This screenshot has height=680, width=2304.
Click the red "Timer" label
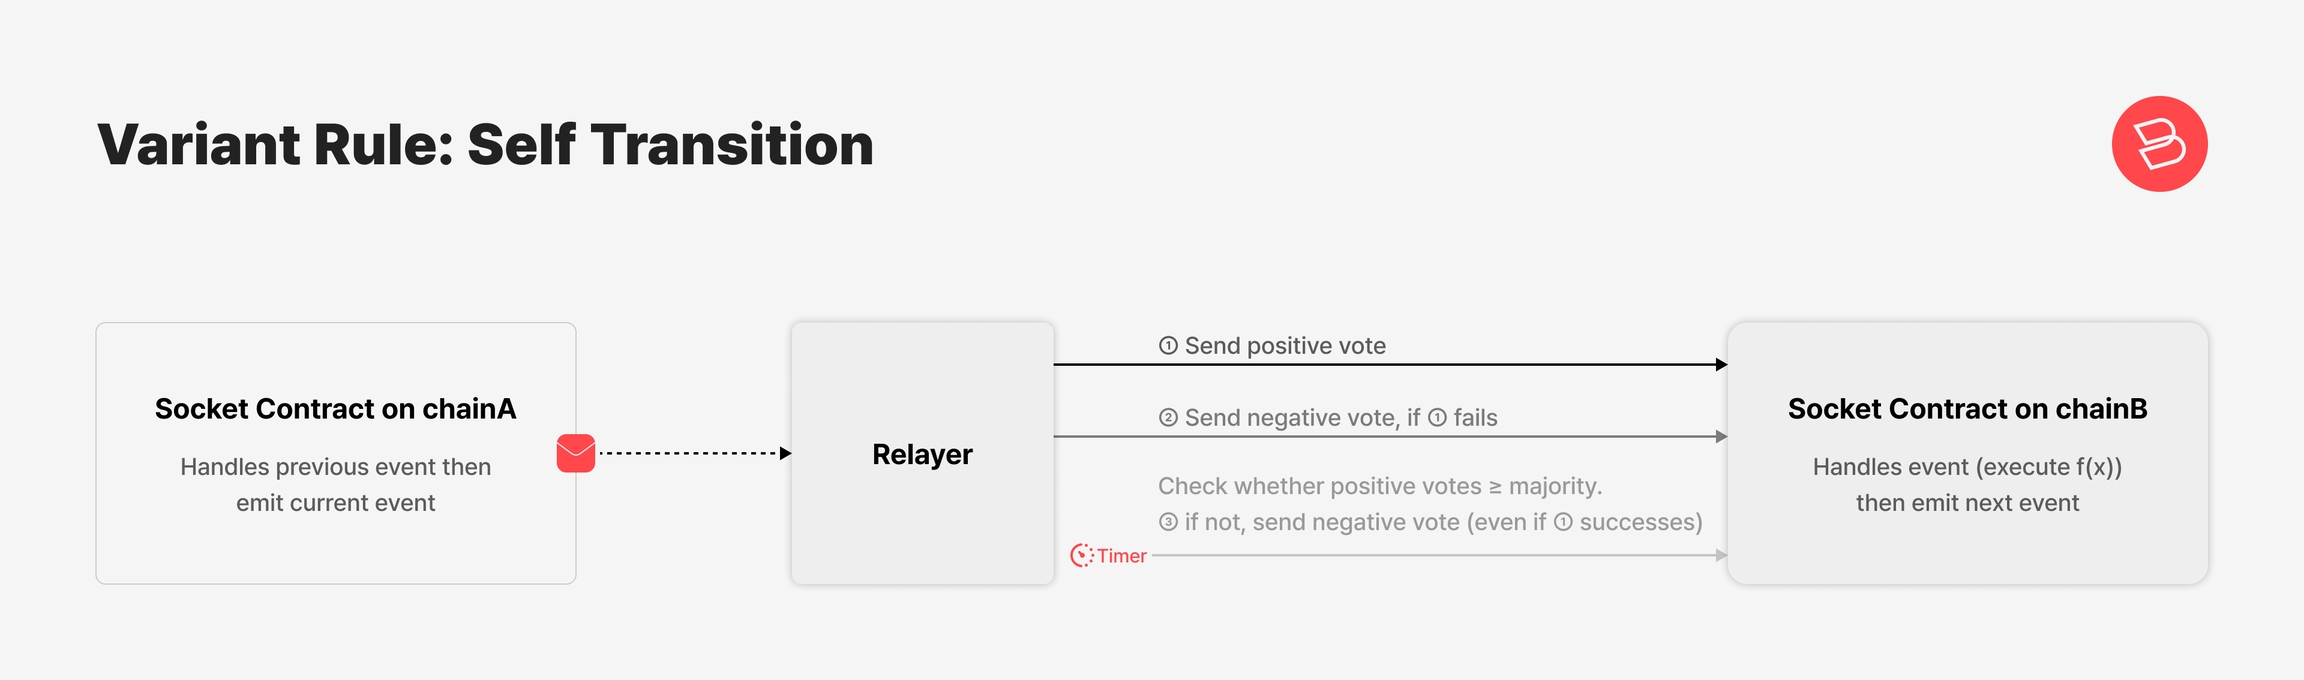pyautogui.click(x=1122, y=556)
